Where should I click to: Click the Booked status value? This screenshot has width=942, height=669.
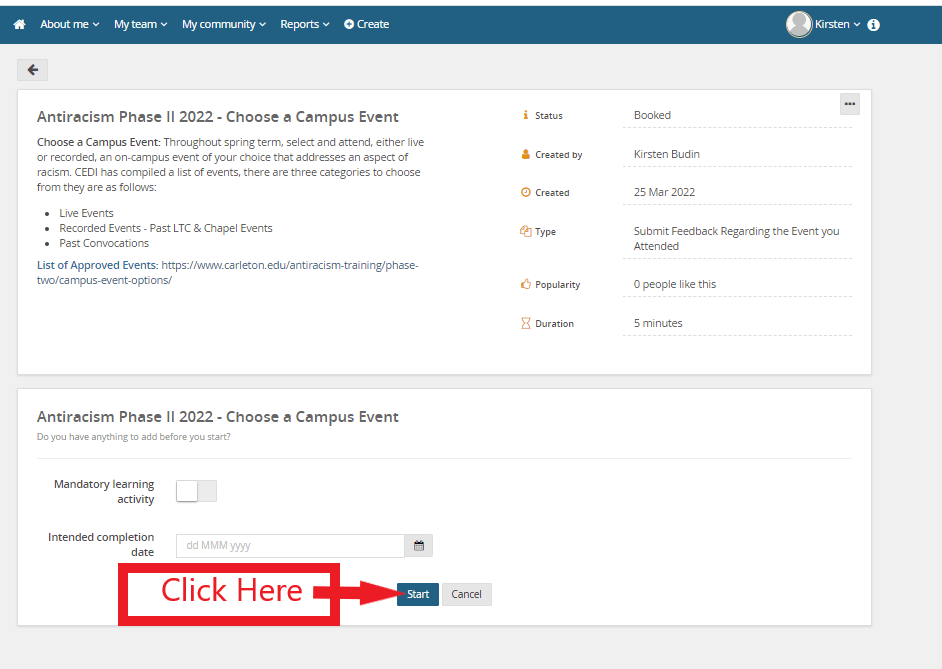tap(652, 115)
